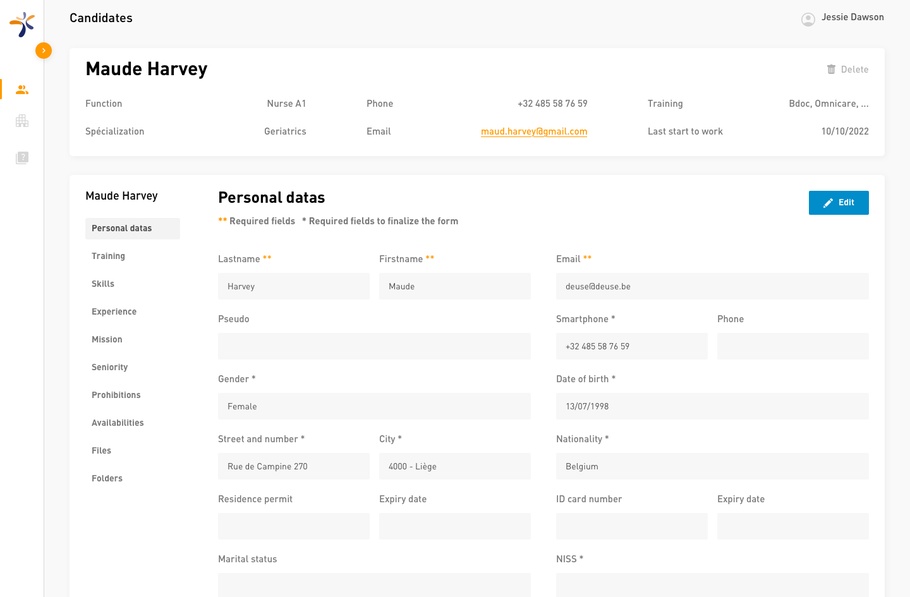Switch to the Training section
910x597 pixels.
[108, 256]
